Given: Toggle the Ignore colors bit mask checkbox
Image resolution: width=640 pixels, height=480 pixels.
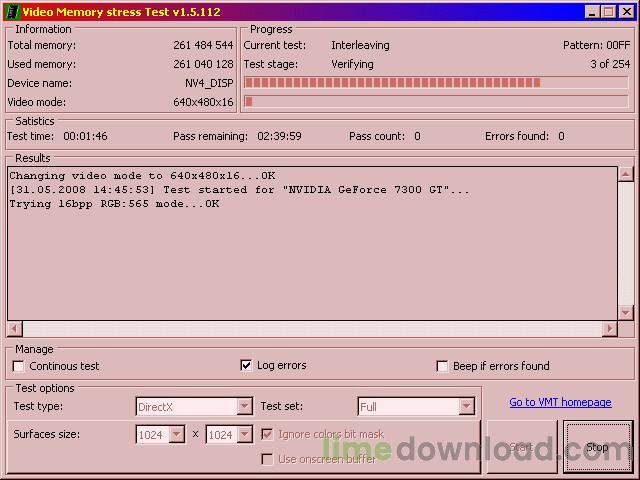Looking at the screenshot, I should point(267,435).
